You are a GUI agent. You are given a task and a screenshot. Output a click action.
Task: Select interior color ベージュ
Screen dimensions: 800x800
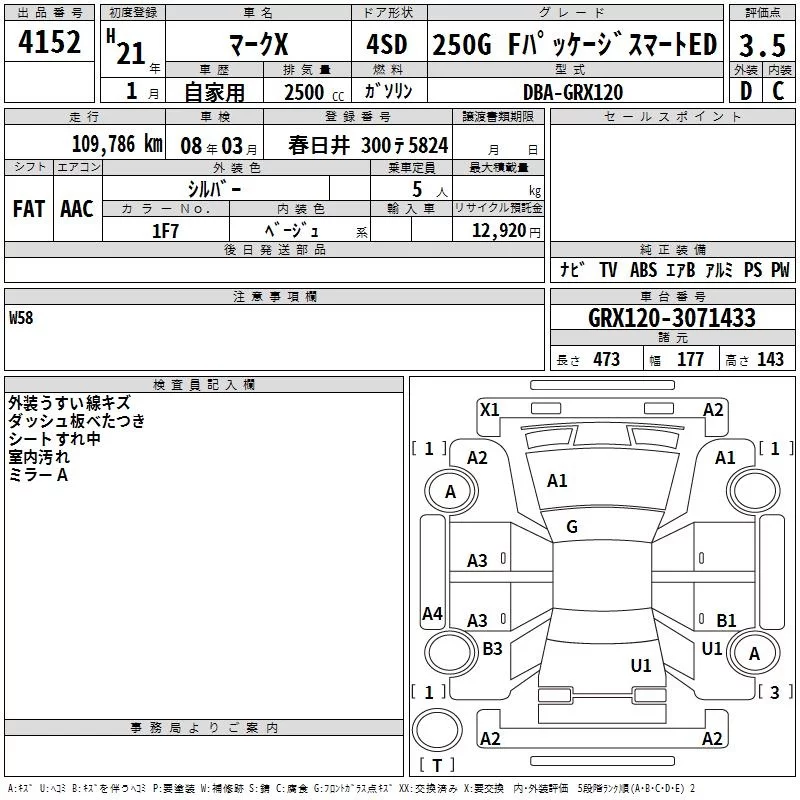[292, 231]
